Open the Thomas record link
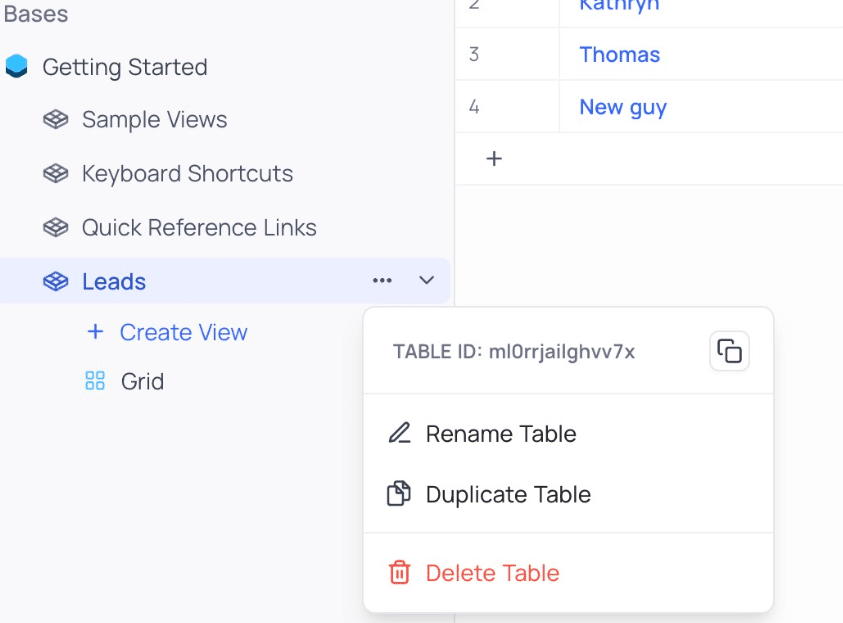Screen dimensions: 843x623 coord(619,54)
